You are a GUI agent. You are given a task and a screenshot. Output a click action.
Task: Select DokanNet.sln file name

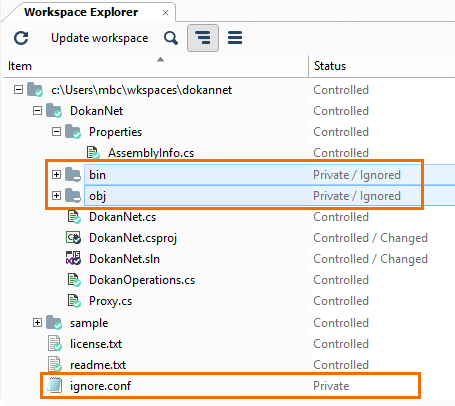tap(124, 259)
